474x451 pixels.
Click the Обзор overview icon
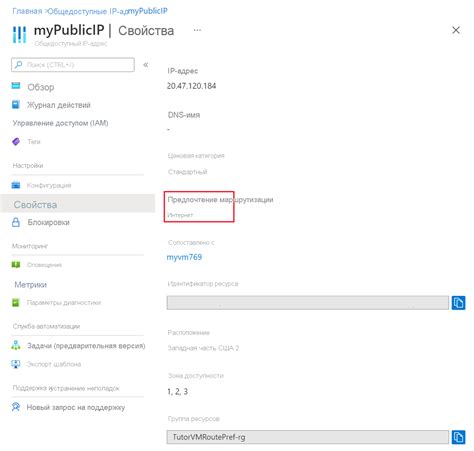(x=16, y=86)
